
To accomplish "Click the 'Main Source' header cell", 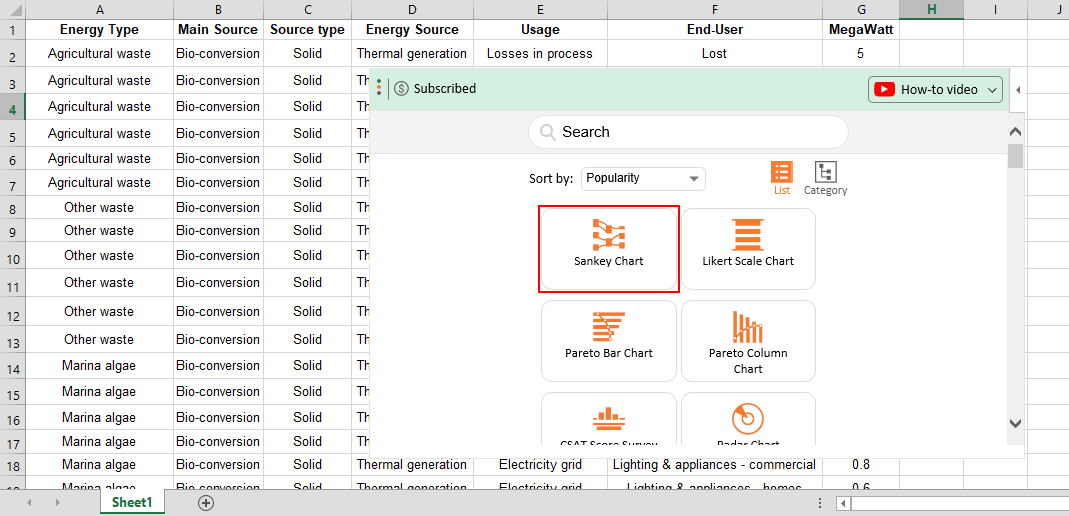I will coord(218,29).
